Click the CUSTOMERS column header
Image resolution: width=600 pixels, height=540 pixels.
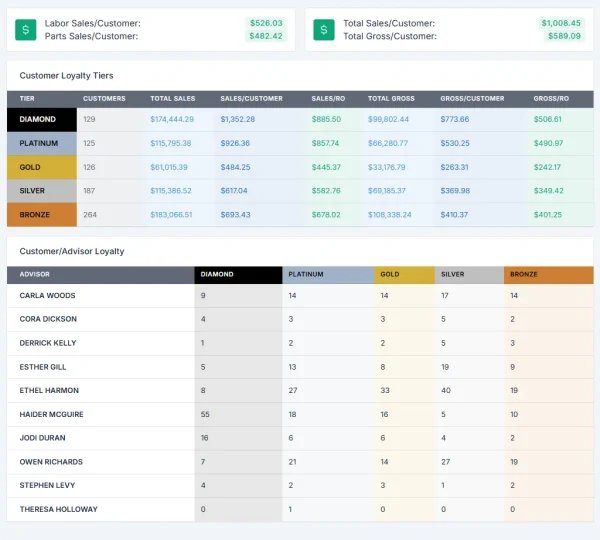pyautogui.click(x=104, y=98)
